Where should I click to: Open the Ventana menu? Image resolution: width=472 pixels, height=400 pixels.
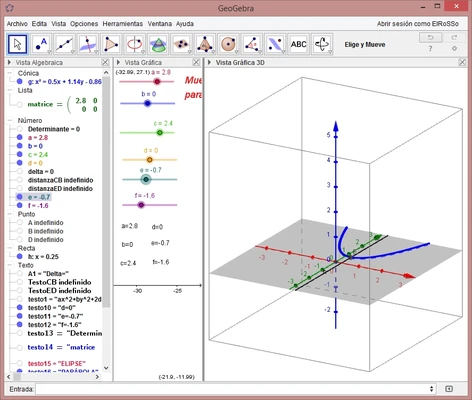160,24
